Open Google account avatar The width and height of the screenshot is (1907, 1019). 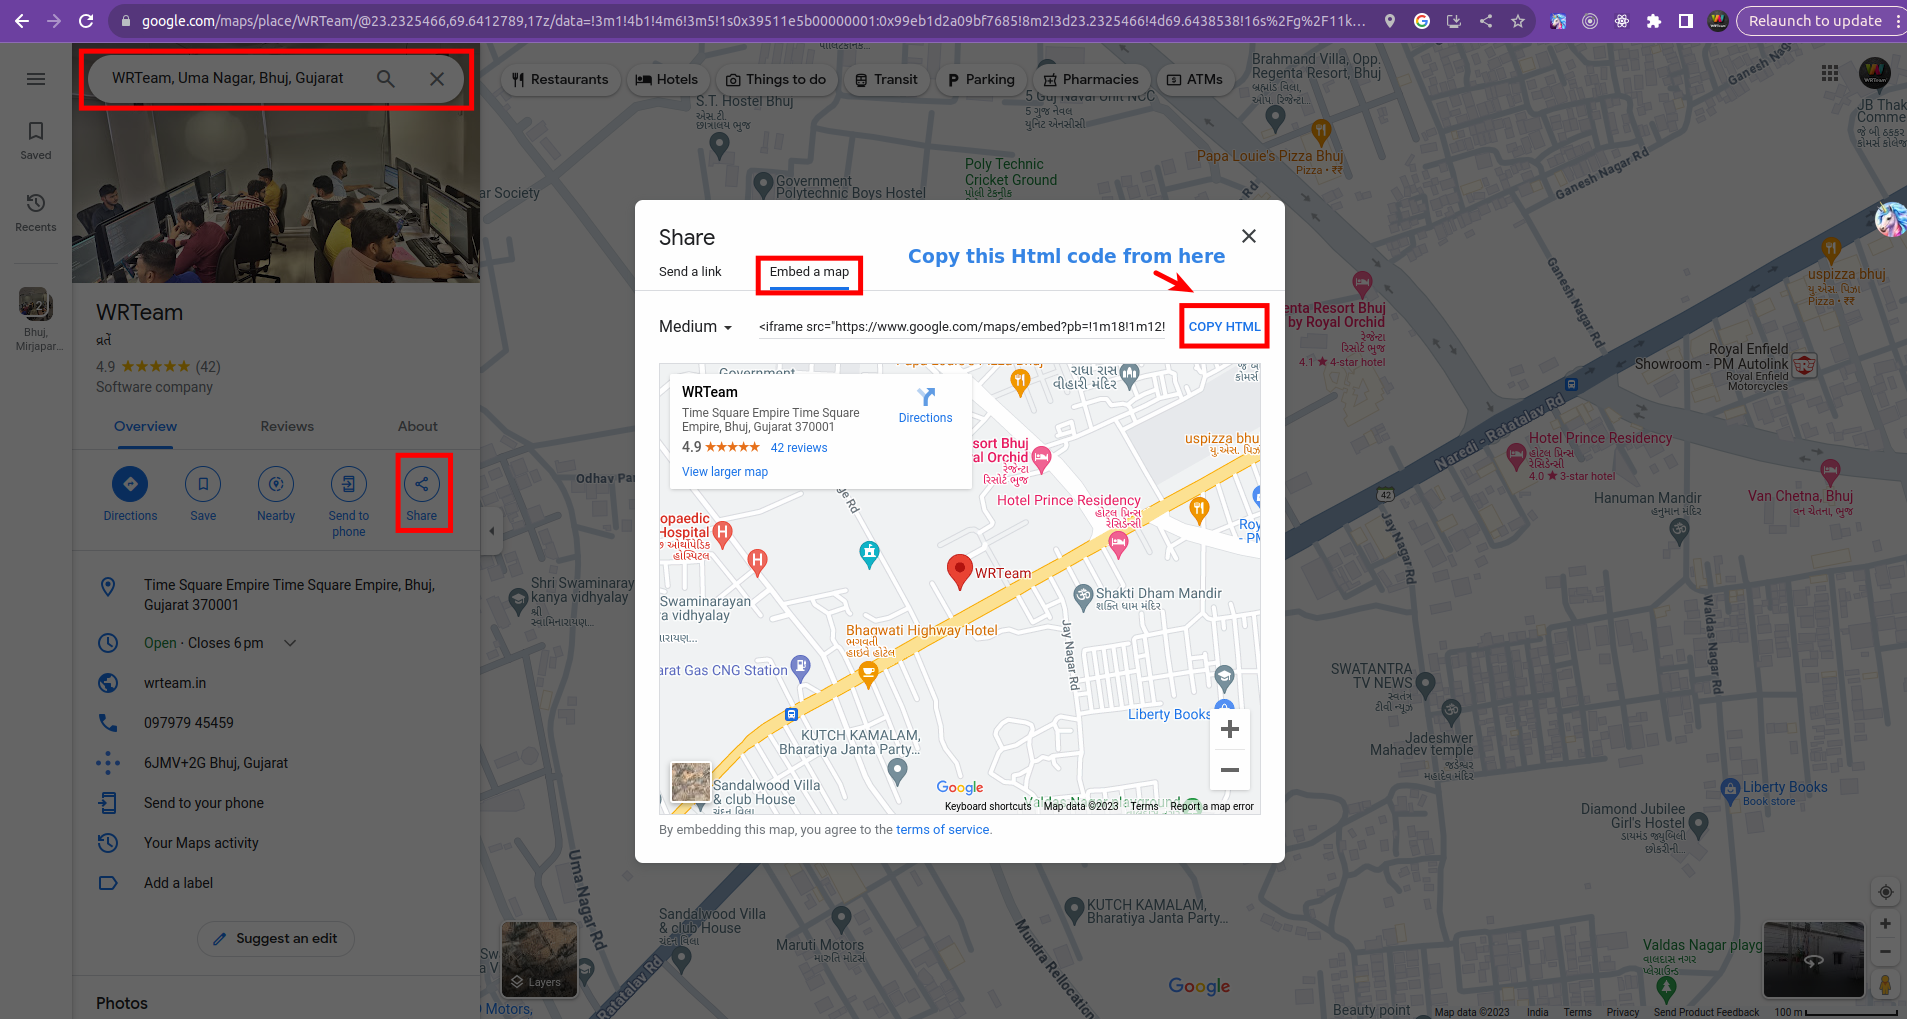pyautogui.click(x=1874, y=73)
